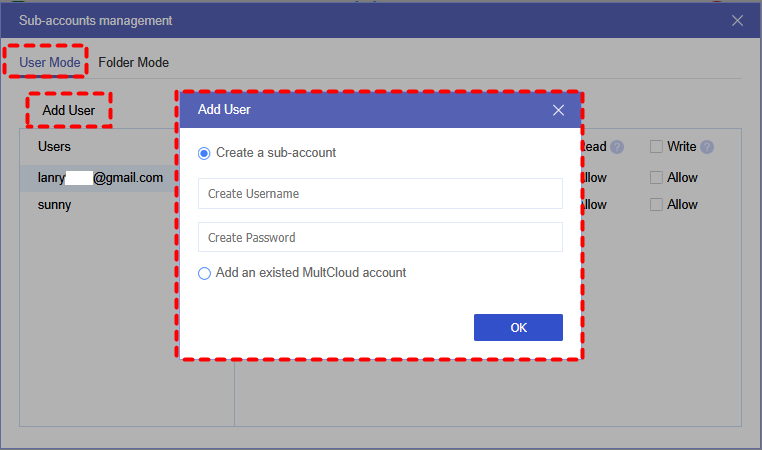Enable Write Allow checkbox for the gmail user
This screenshot has height=450, width=762.
657,178
